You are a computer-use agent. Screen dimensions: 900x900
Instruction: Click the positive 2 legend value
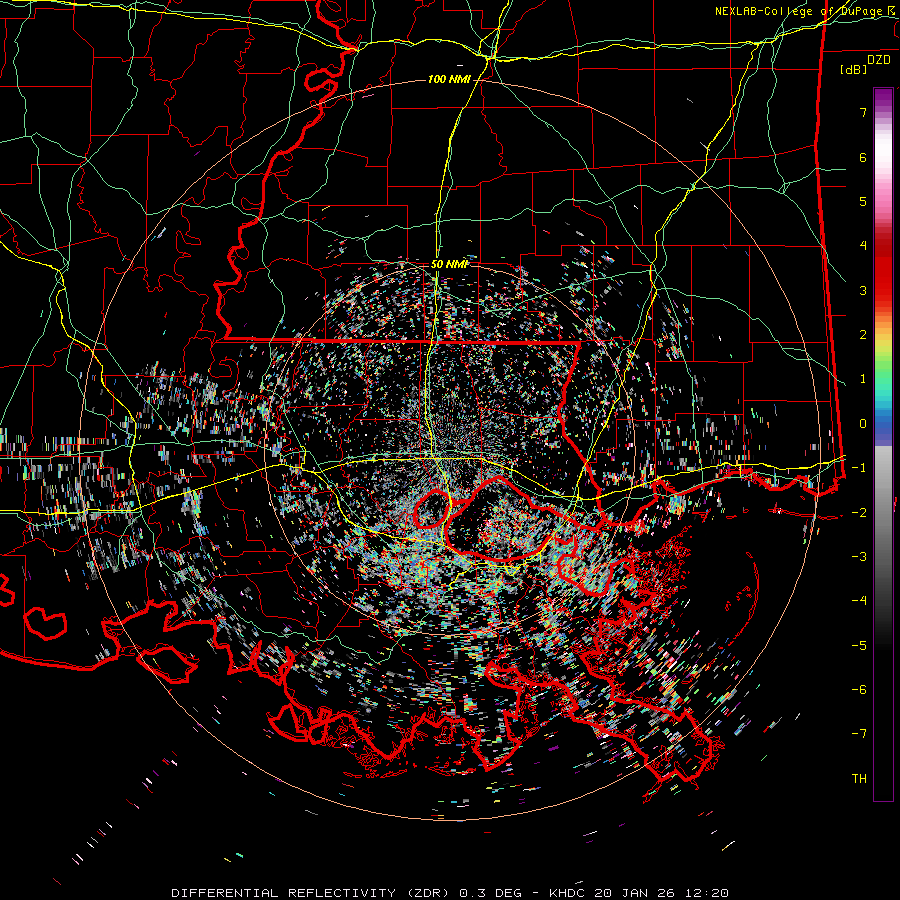(863, 335)
